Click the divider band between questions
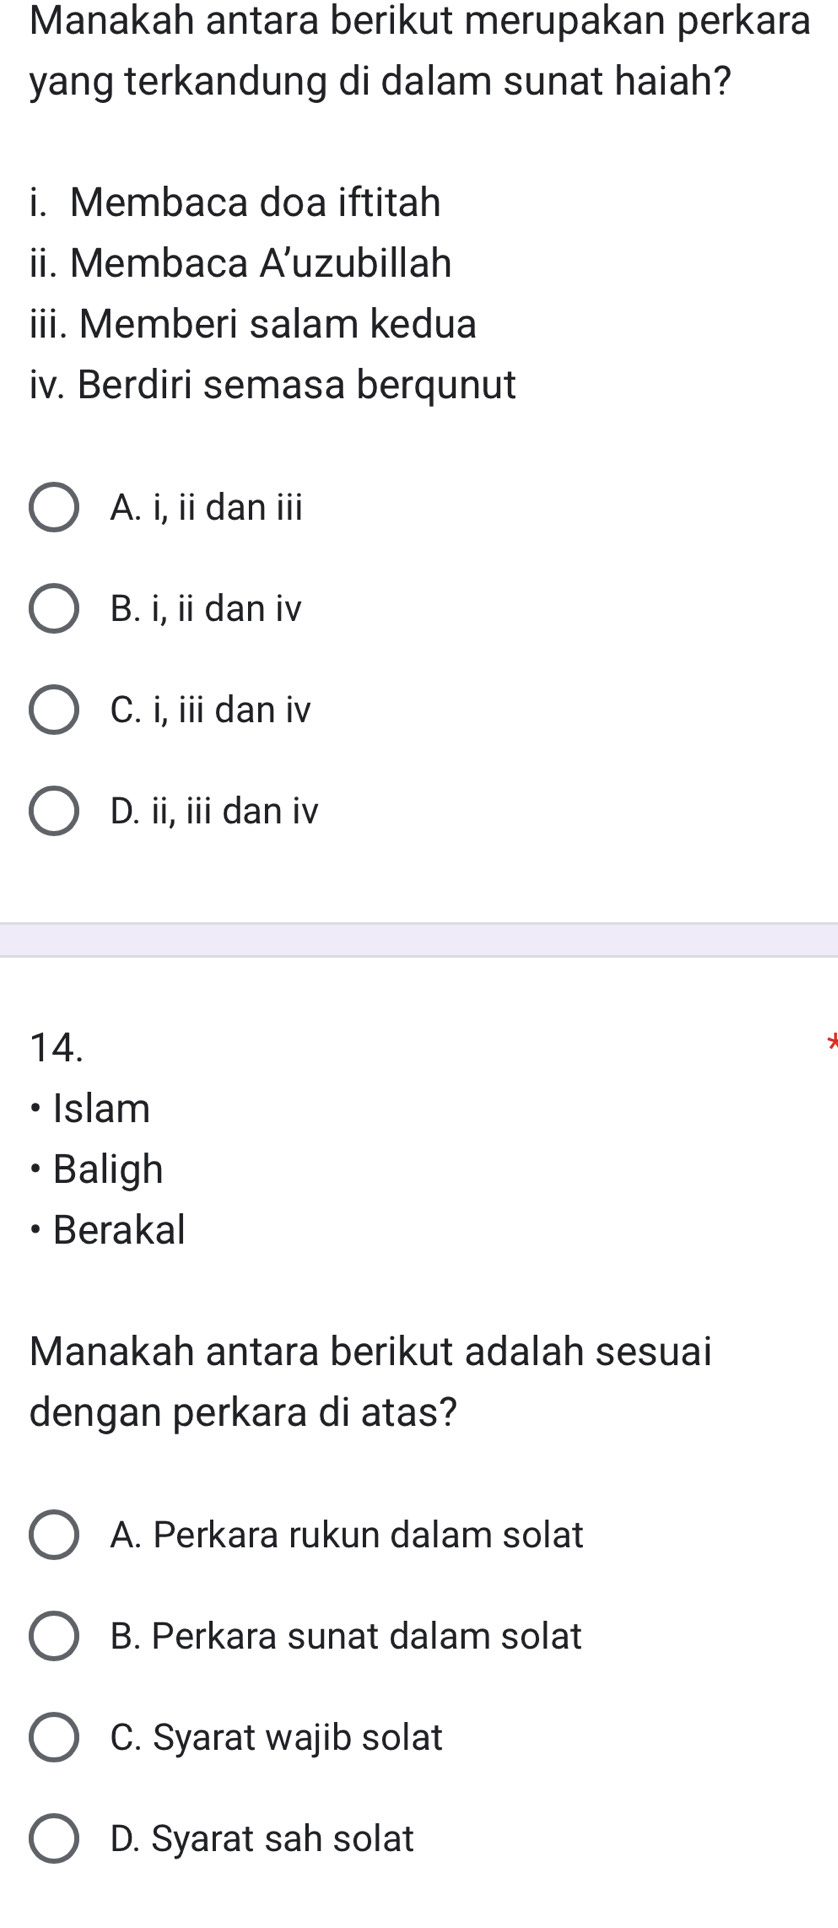838x1928 pixels. tap(419, 940)
